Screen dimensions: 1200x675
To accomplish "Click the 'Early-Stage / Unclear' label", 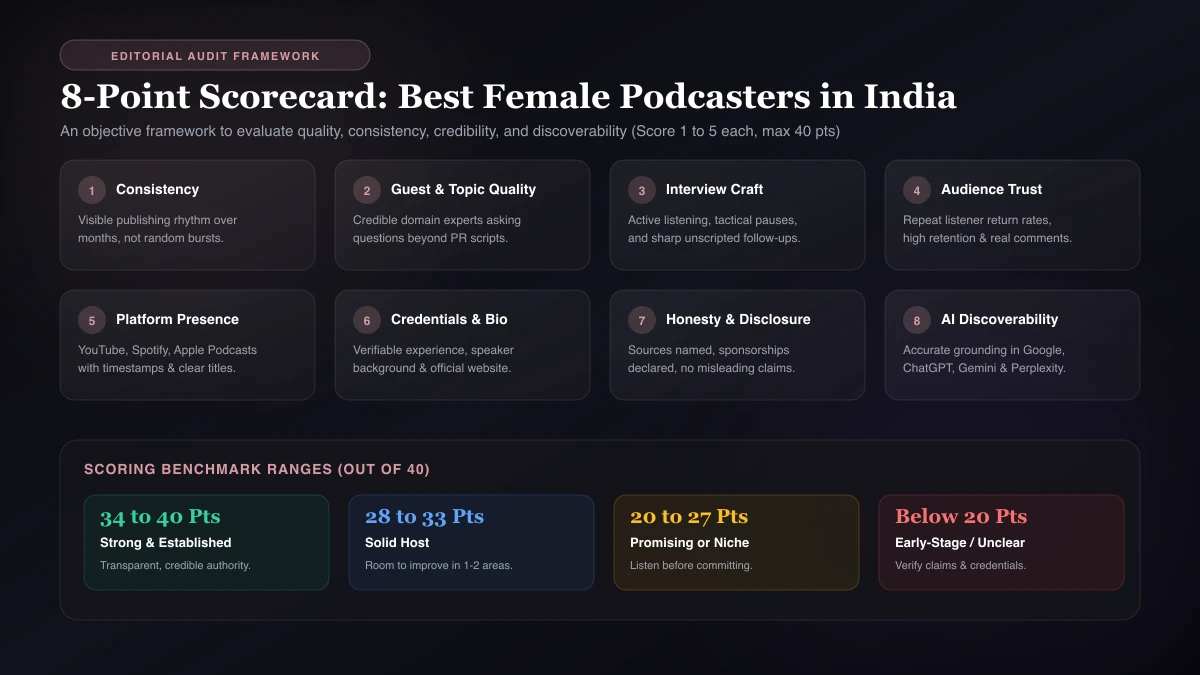I will [960, 543].
